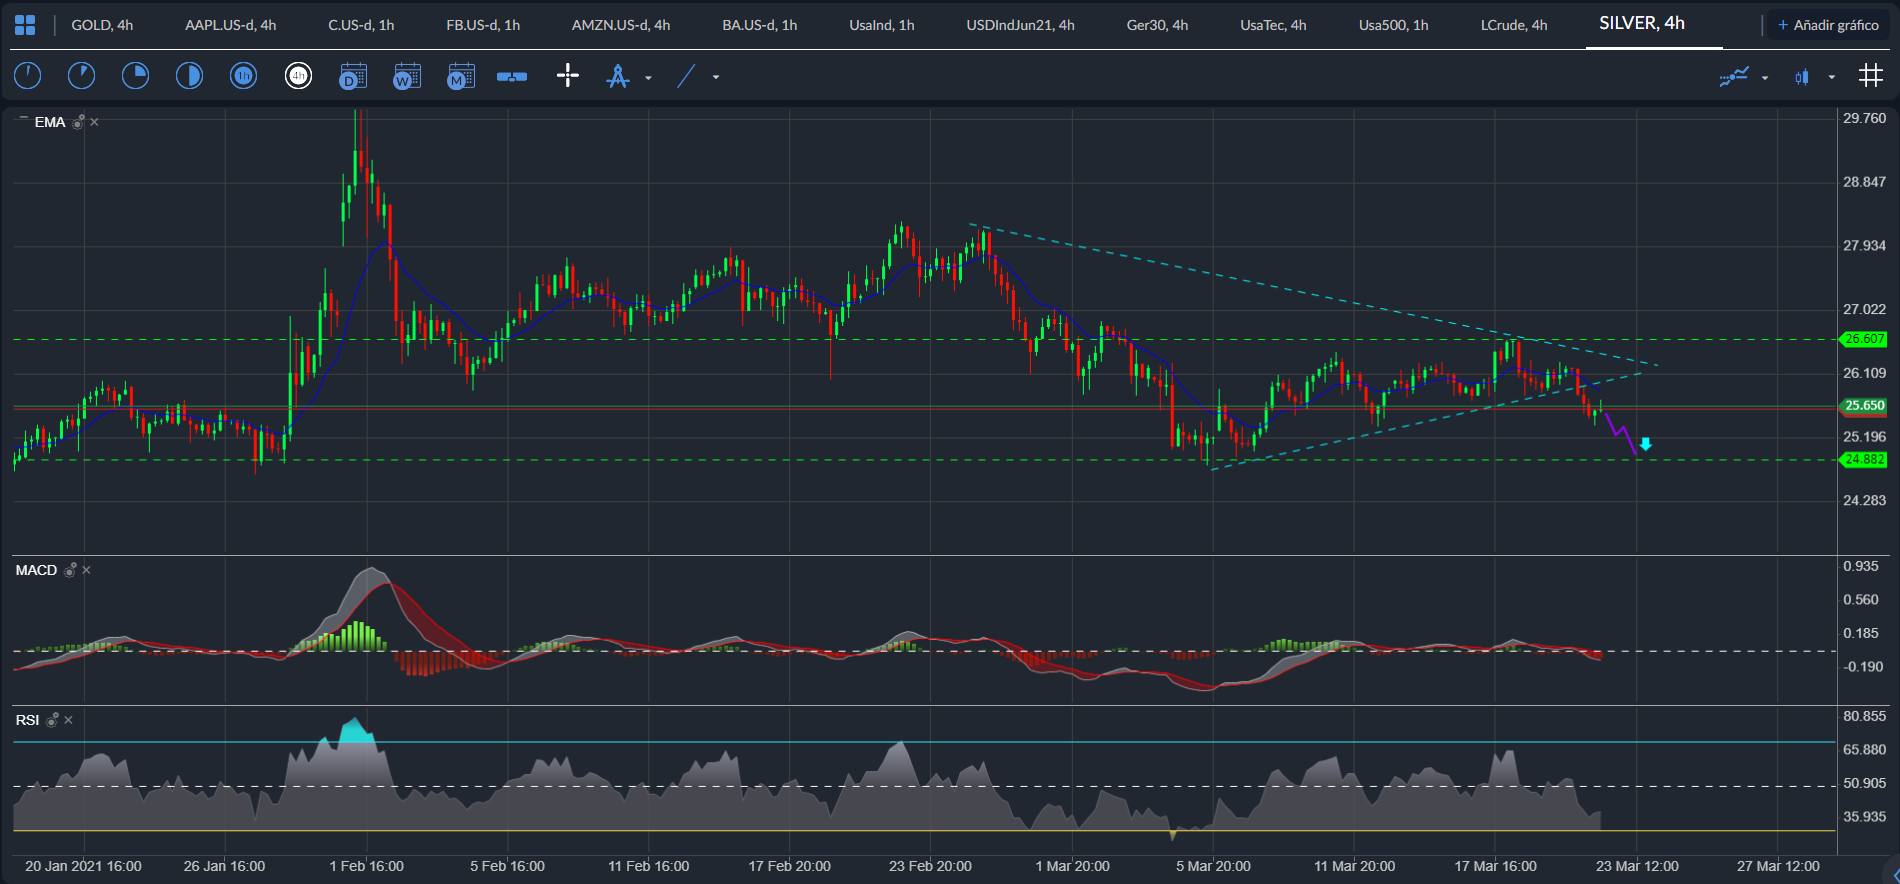Activate the crosshair cursor tool
The width and height of the screenshot is (1900, 884).
568,76
